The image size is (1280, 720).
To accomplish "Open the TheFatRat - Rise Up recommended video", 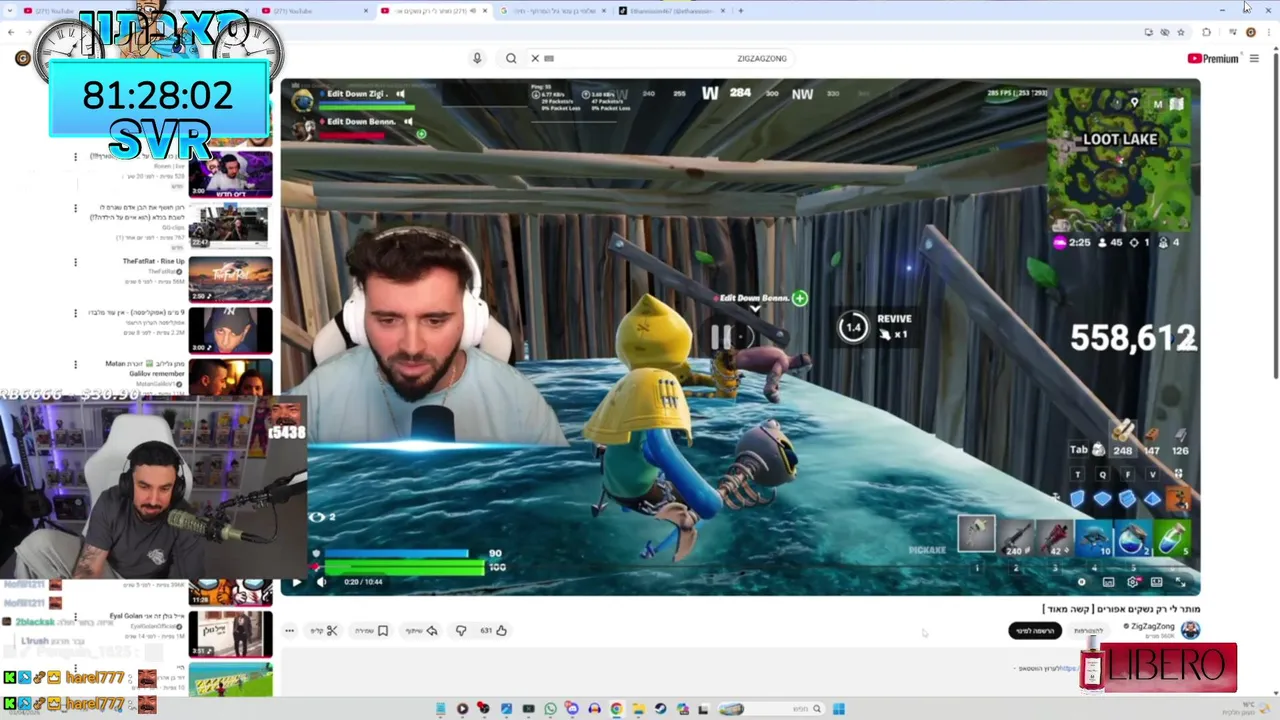I will (x=230, y=279).
